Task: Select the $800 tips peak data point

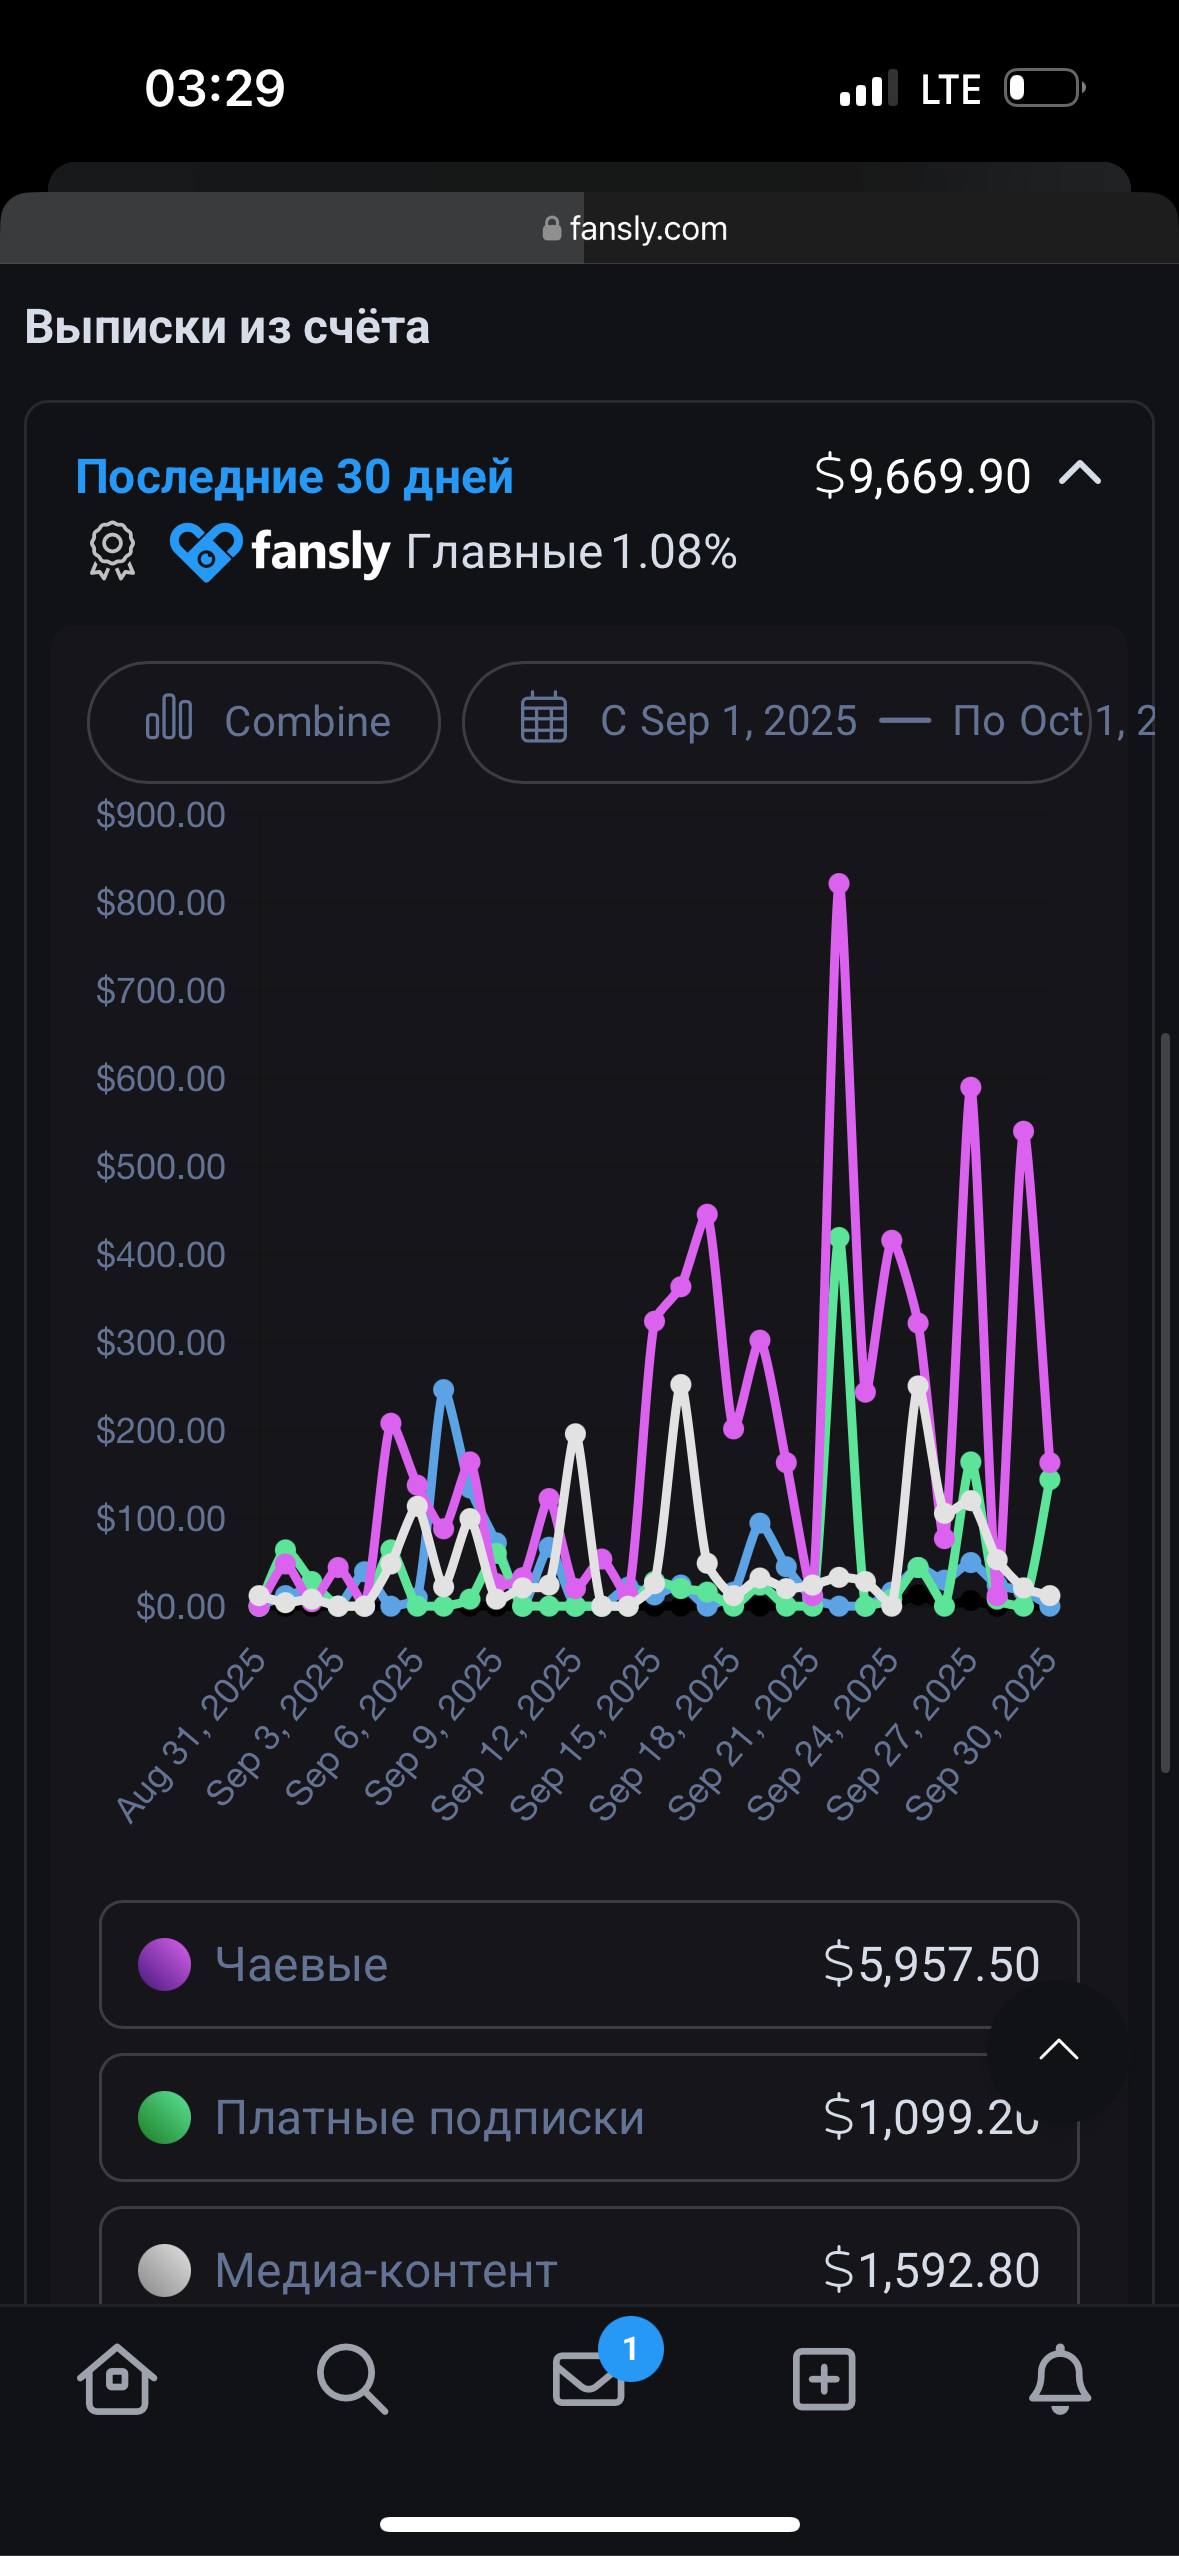Action: point(839,883)
